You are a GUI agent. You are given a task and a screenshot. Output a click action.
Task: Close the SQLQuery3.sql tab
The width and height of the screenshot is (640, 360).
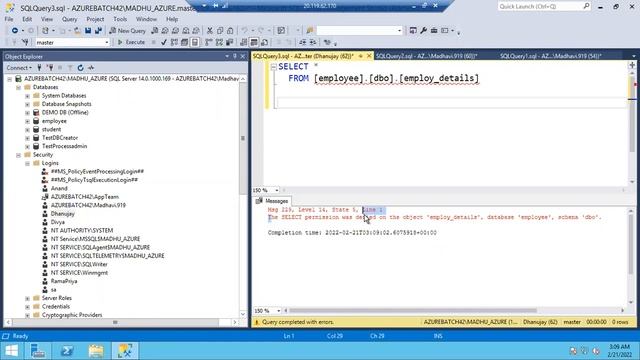pos(369,56)
